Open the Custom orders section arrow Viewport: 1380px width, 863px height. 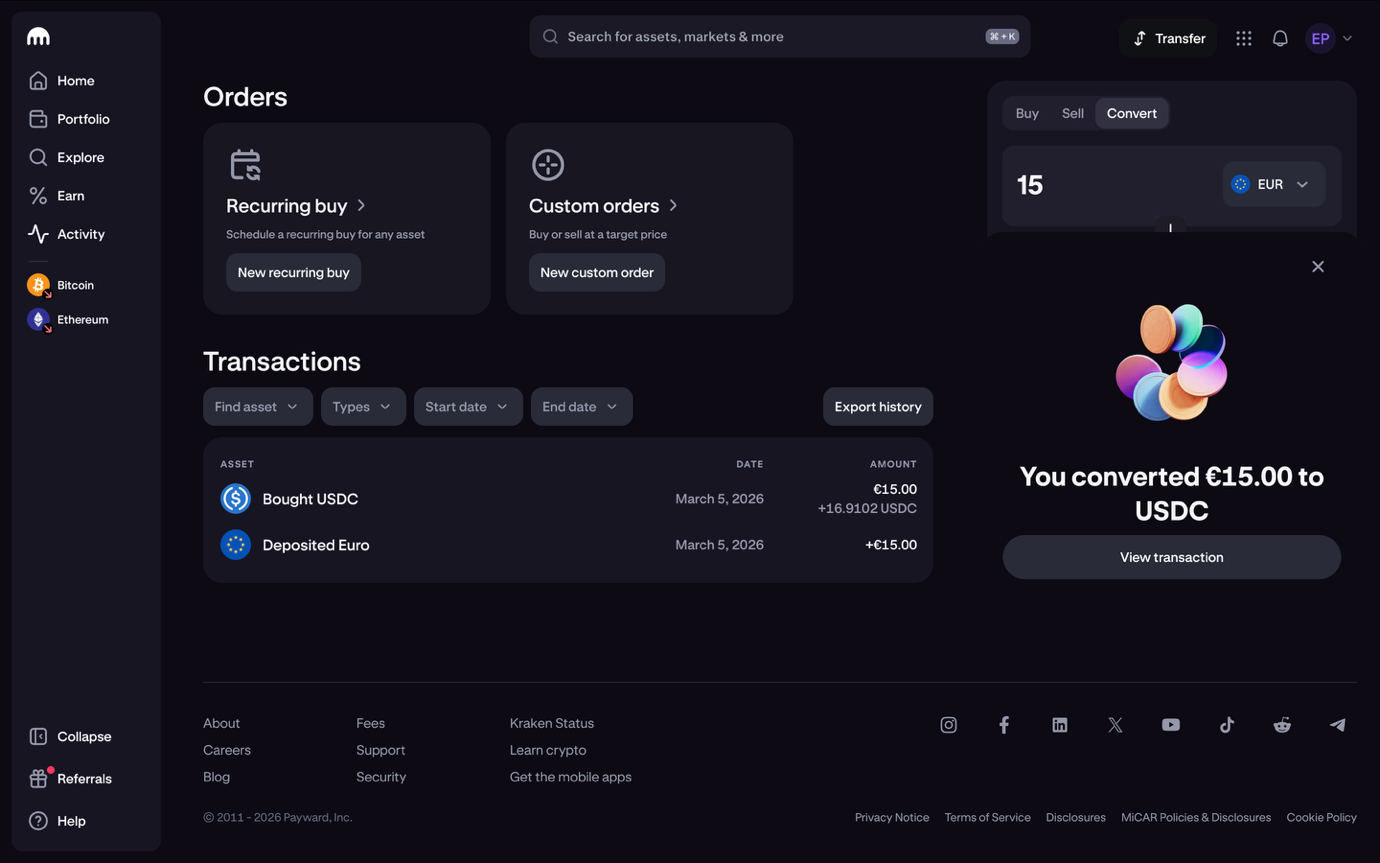click(x=674, y=205)
